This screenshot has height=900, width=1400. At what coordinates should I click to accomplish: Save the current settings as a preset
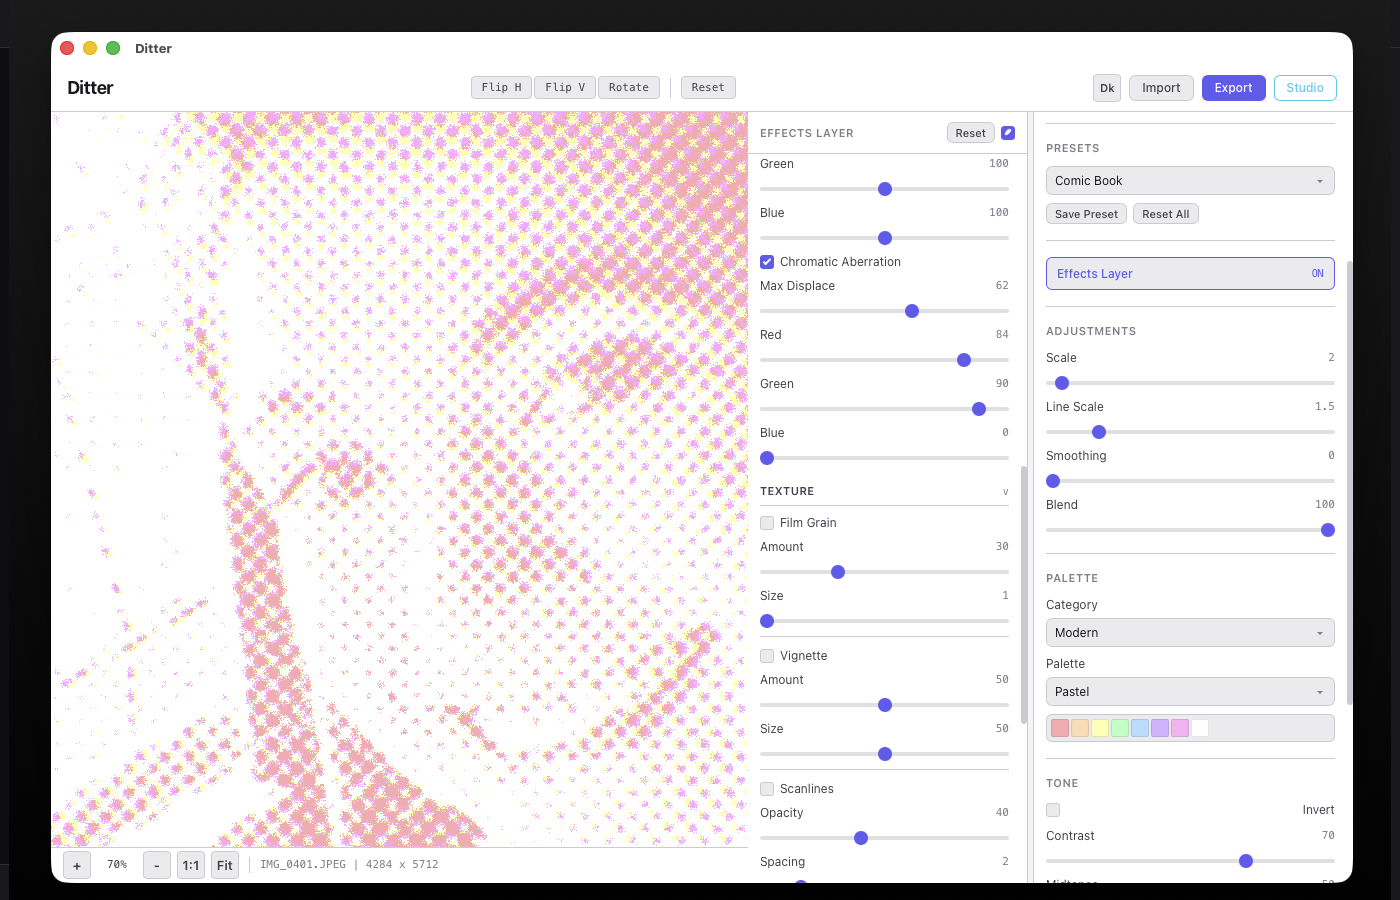(1086, 213)
